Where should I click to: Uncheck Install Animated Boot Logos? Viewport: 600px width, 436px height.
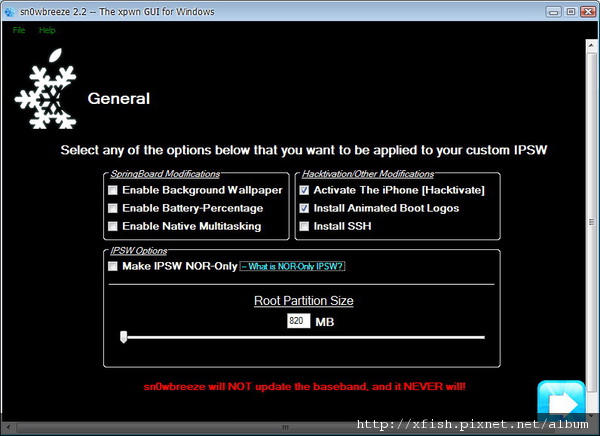click(x=304, y=208)
